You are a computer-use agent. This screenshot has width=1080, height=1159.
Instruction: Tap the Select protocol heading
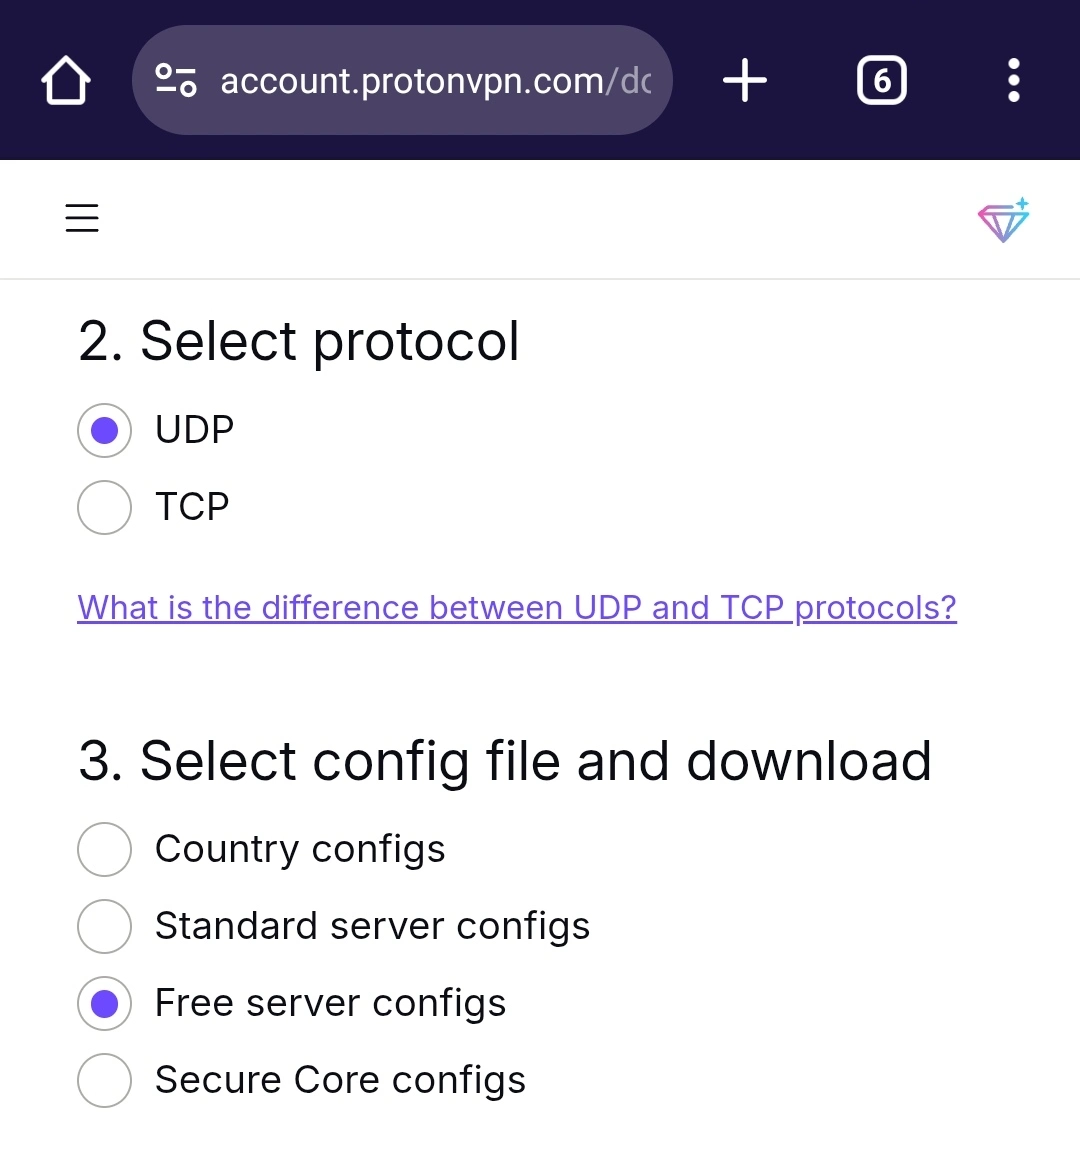point(299,341)
